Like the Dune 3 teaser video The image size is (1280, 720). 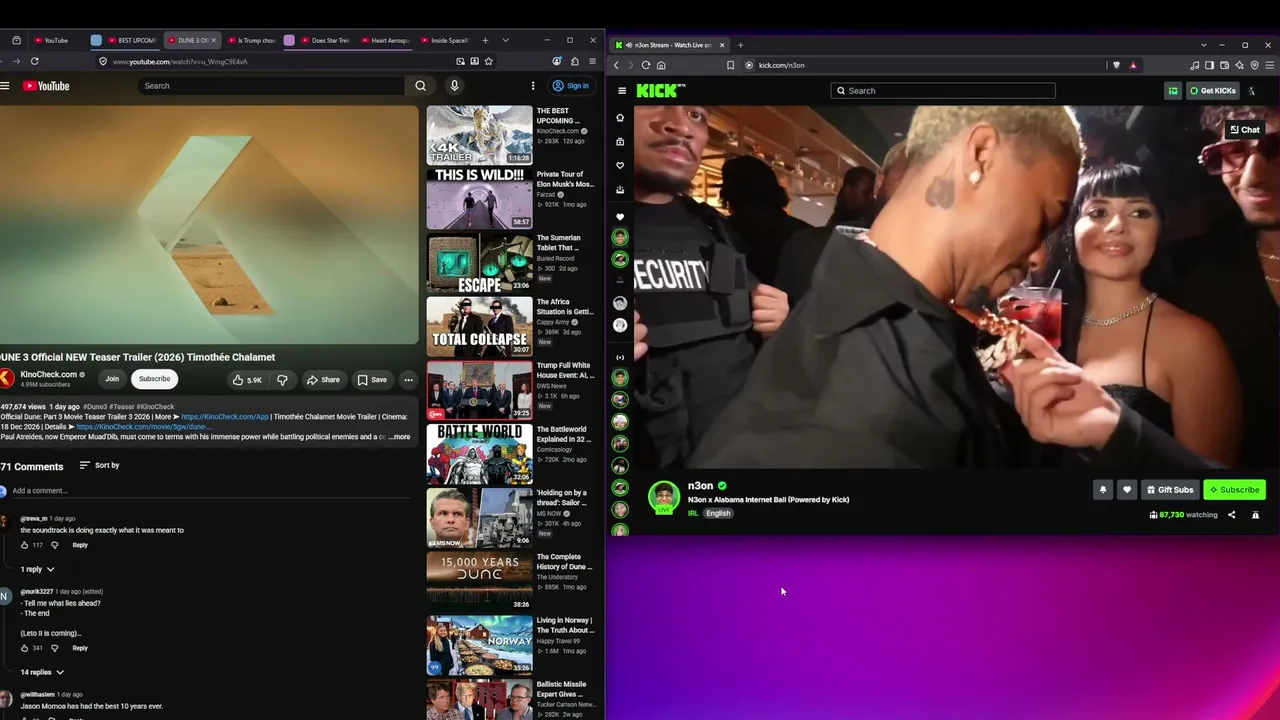[247, 380]
